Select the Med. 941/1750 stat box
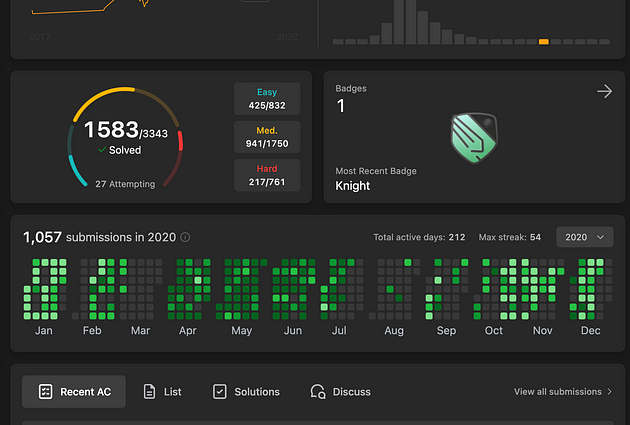The width and height of the screenshot is (630, 425). (x=266, y=137)
